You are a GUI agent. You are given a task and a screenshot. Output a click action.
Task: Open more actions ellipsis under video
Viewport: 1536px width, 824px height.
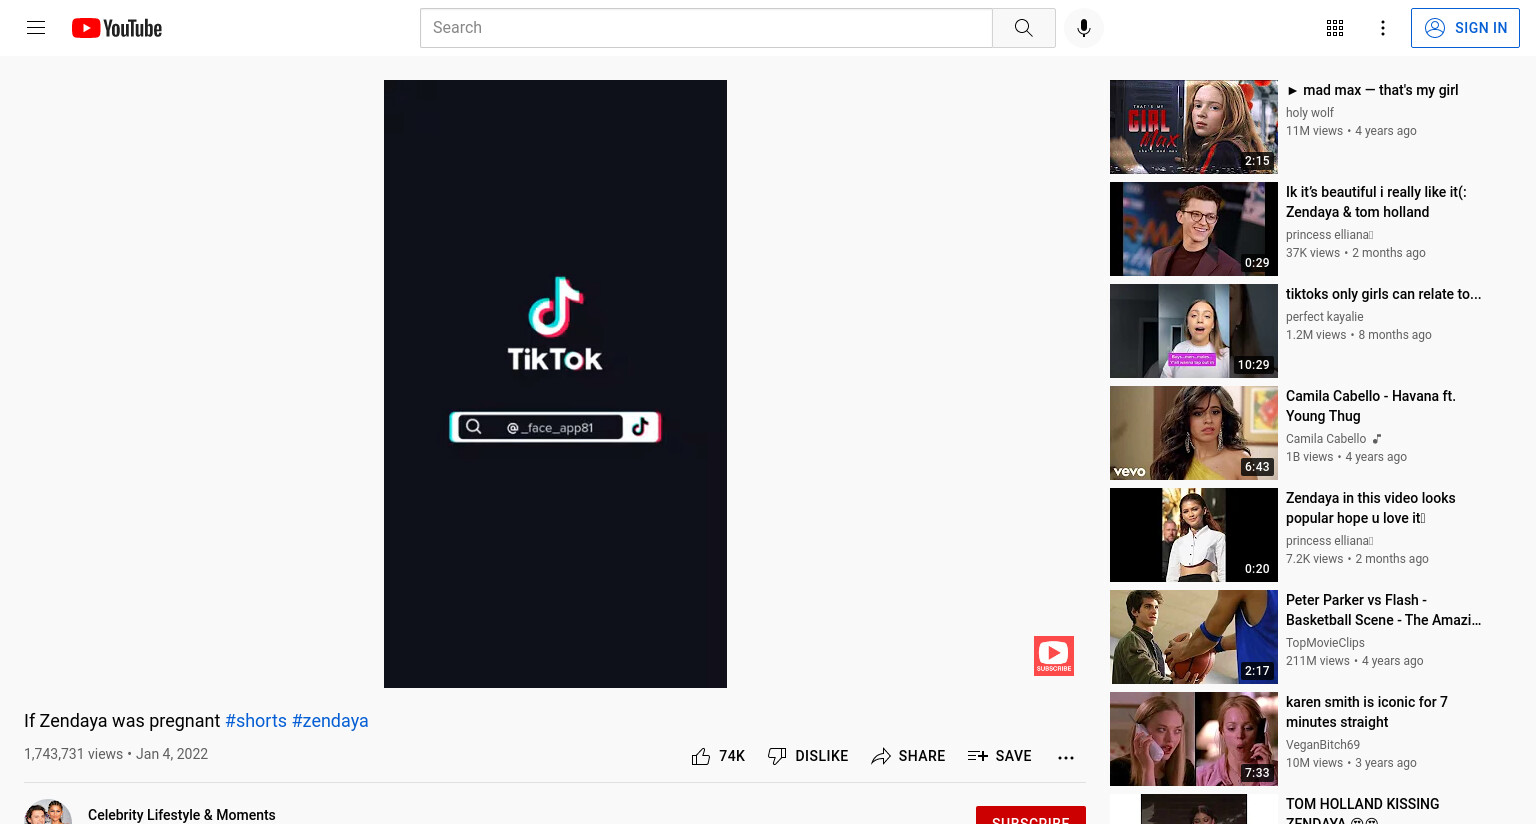(1066, 757)
